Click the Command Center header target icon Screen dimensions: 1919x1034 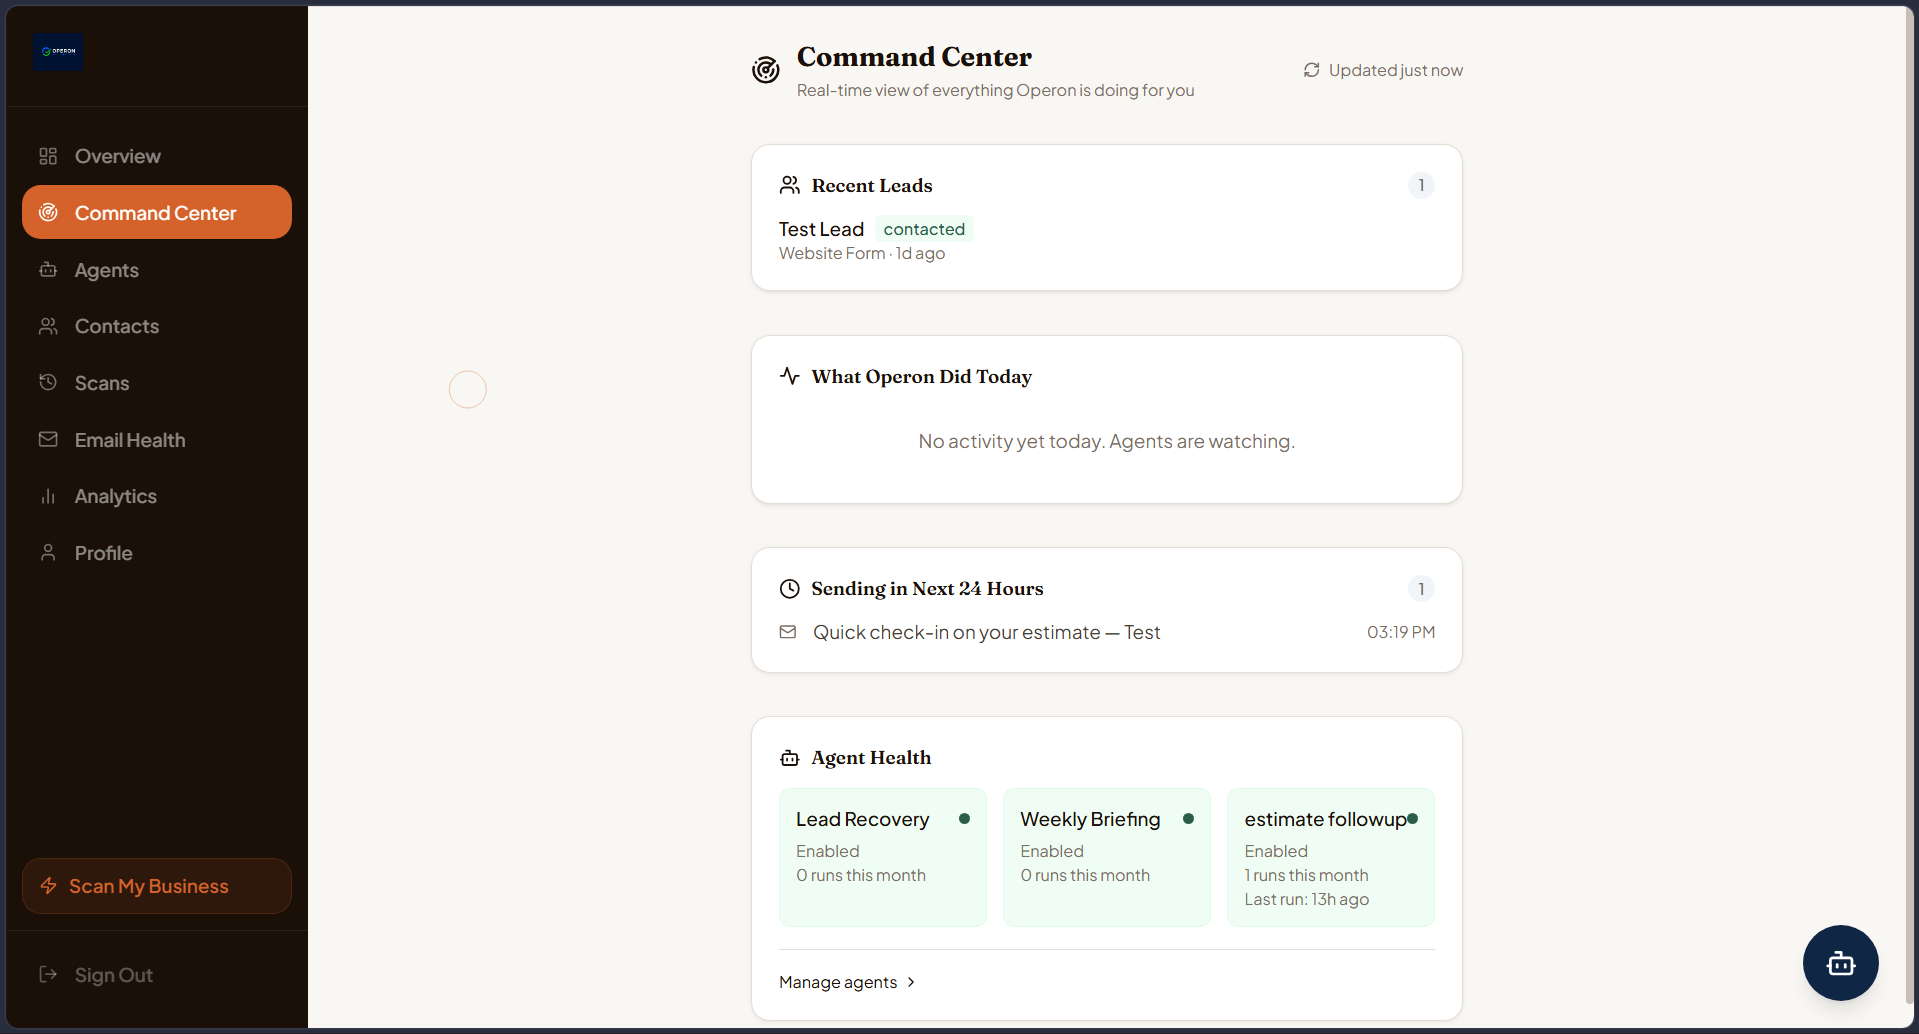[766, 70]
